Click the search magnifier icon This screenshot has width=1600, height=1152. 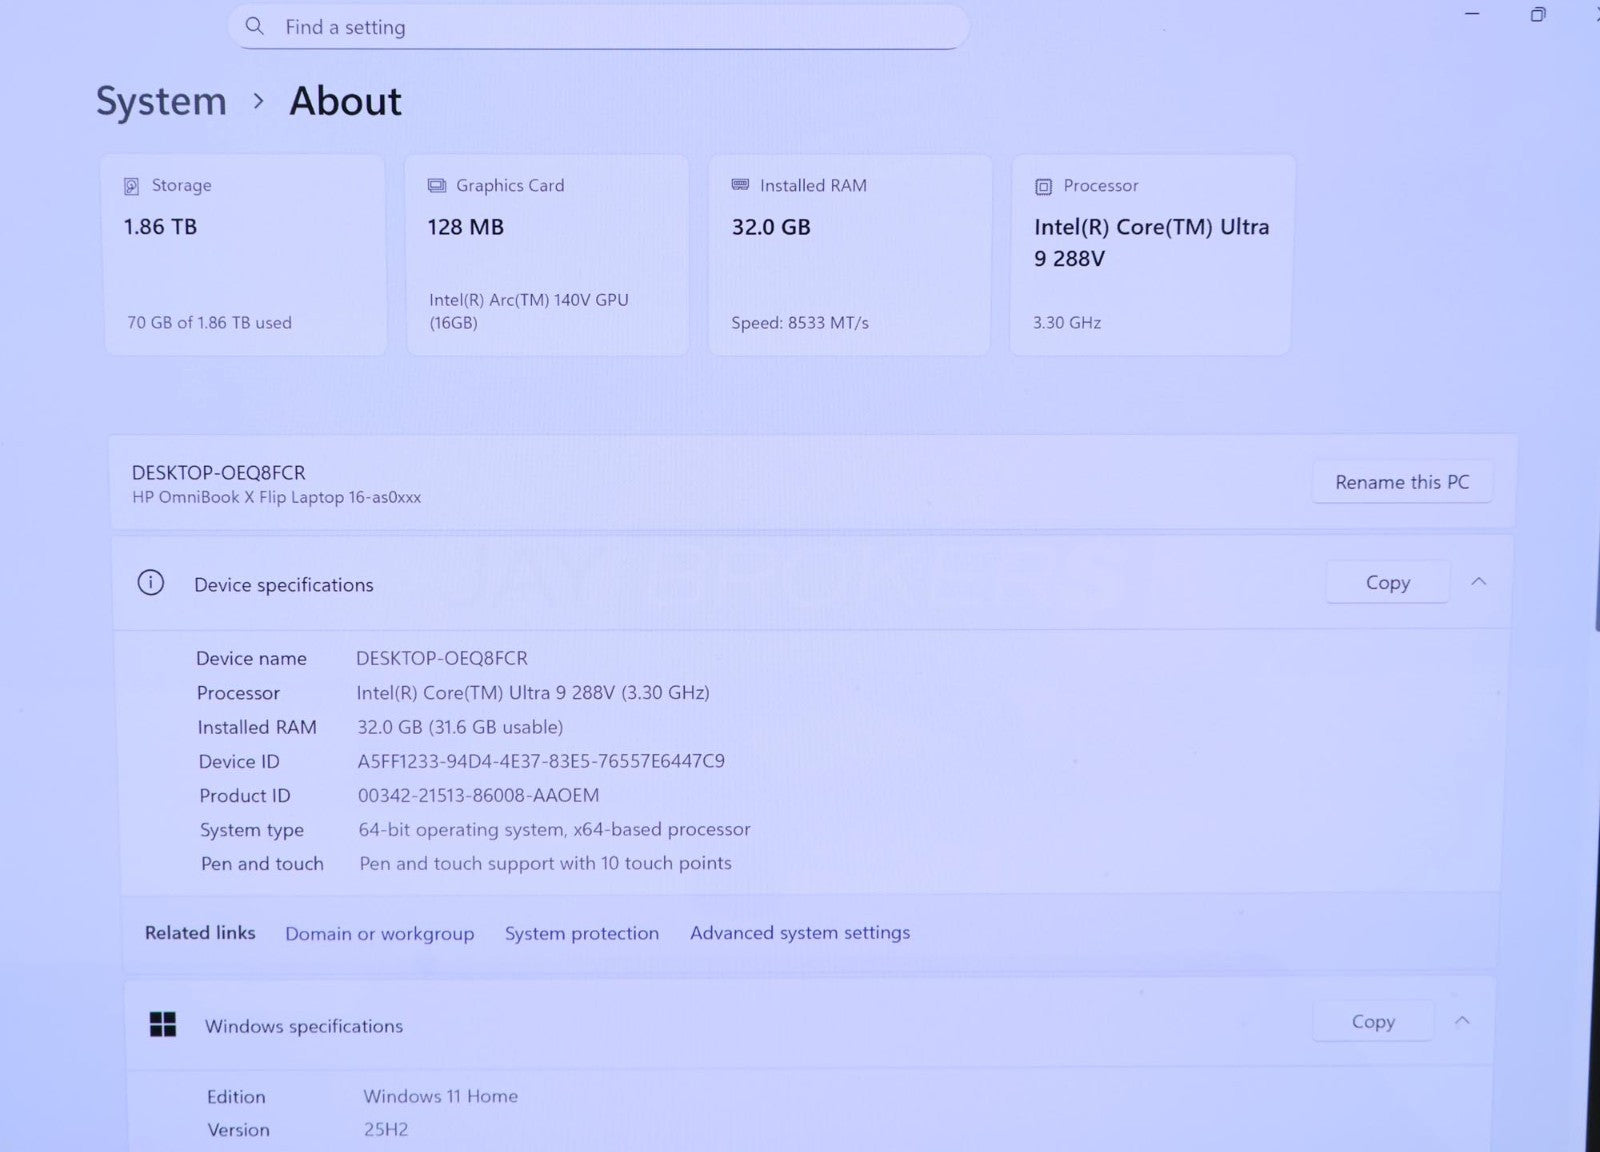click(x=255, y=26)
